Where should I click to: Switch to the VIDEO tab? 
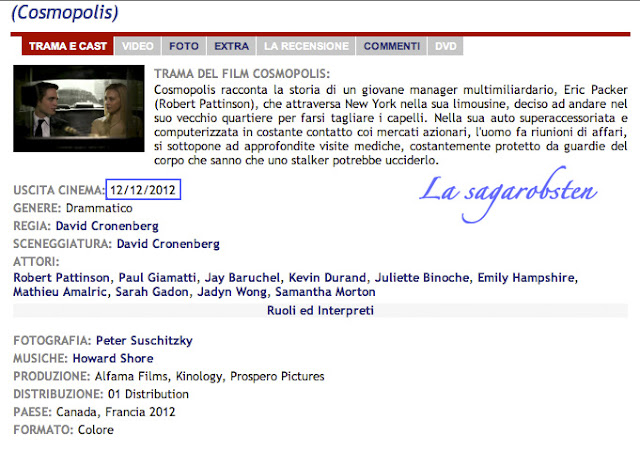click(138, 46)
